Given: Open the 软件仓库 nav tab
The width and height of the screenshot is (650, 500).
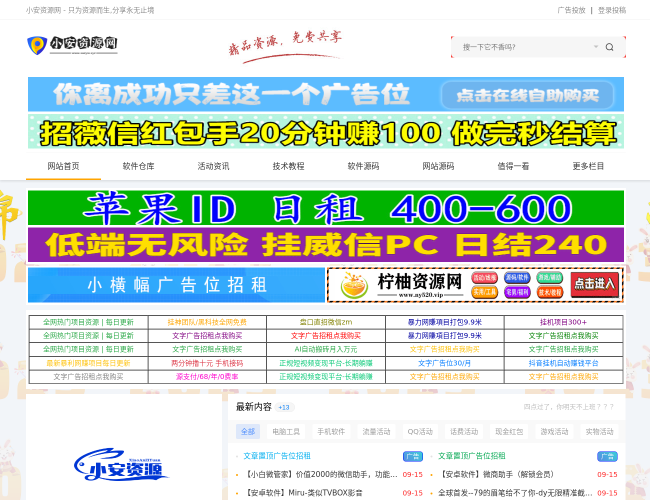Looking at the screenshot, I should [138, 166].
